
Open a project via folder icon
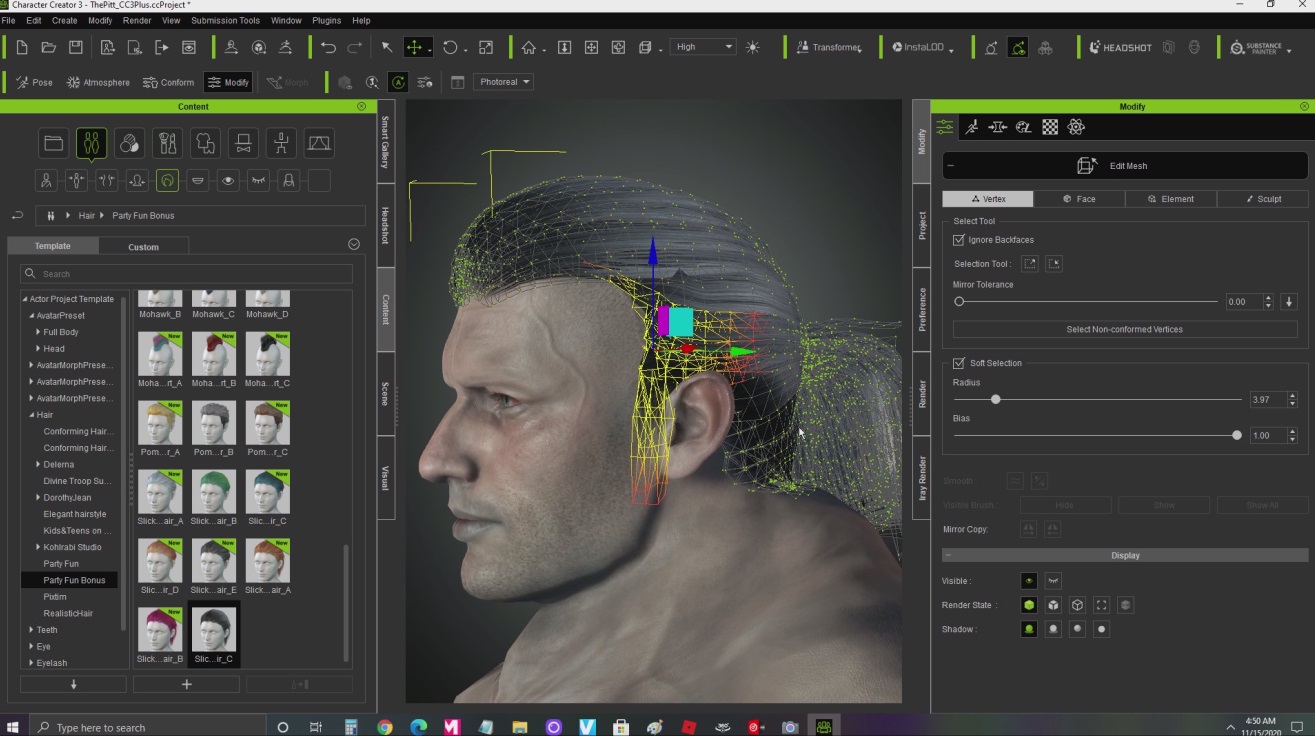point(48,47)
